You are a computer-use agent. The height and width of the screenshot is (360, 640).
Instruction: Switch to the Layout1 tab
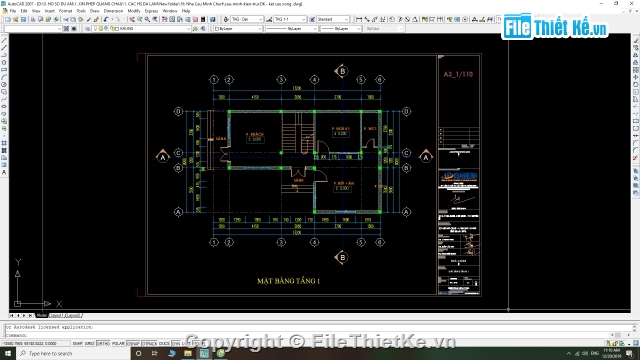57,316
